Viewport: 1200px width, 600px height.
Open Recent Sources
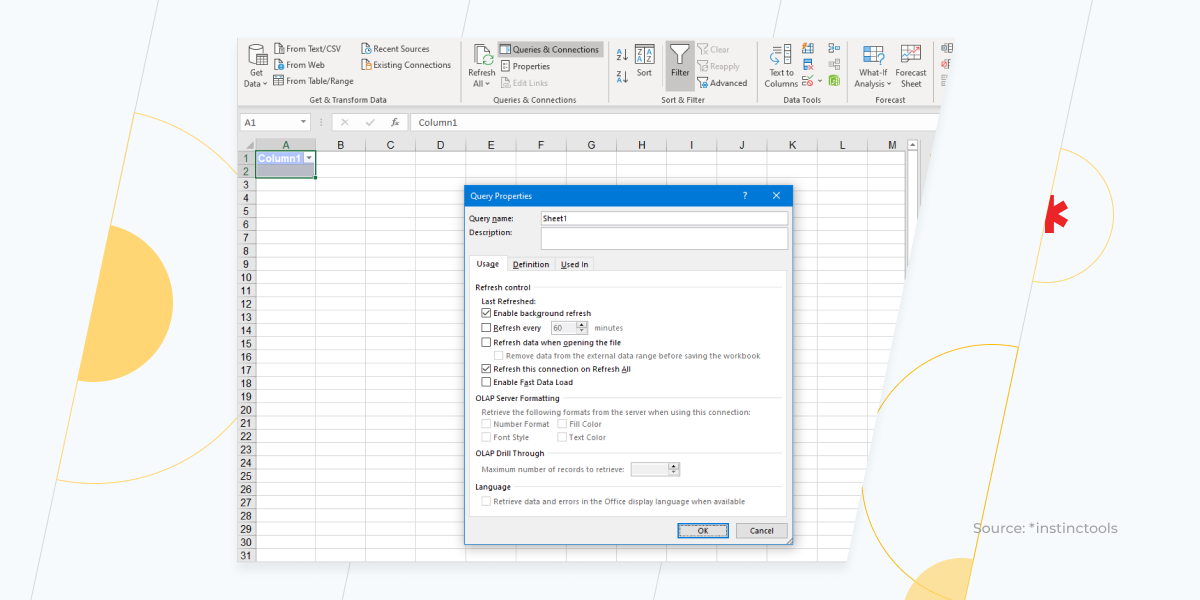pos(395,49)
